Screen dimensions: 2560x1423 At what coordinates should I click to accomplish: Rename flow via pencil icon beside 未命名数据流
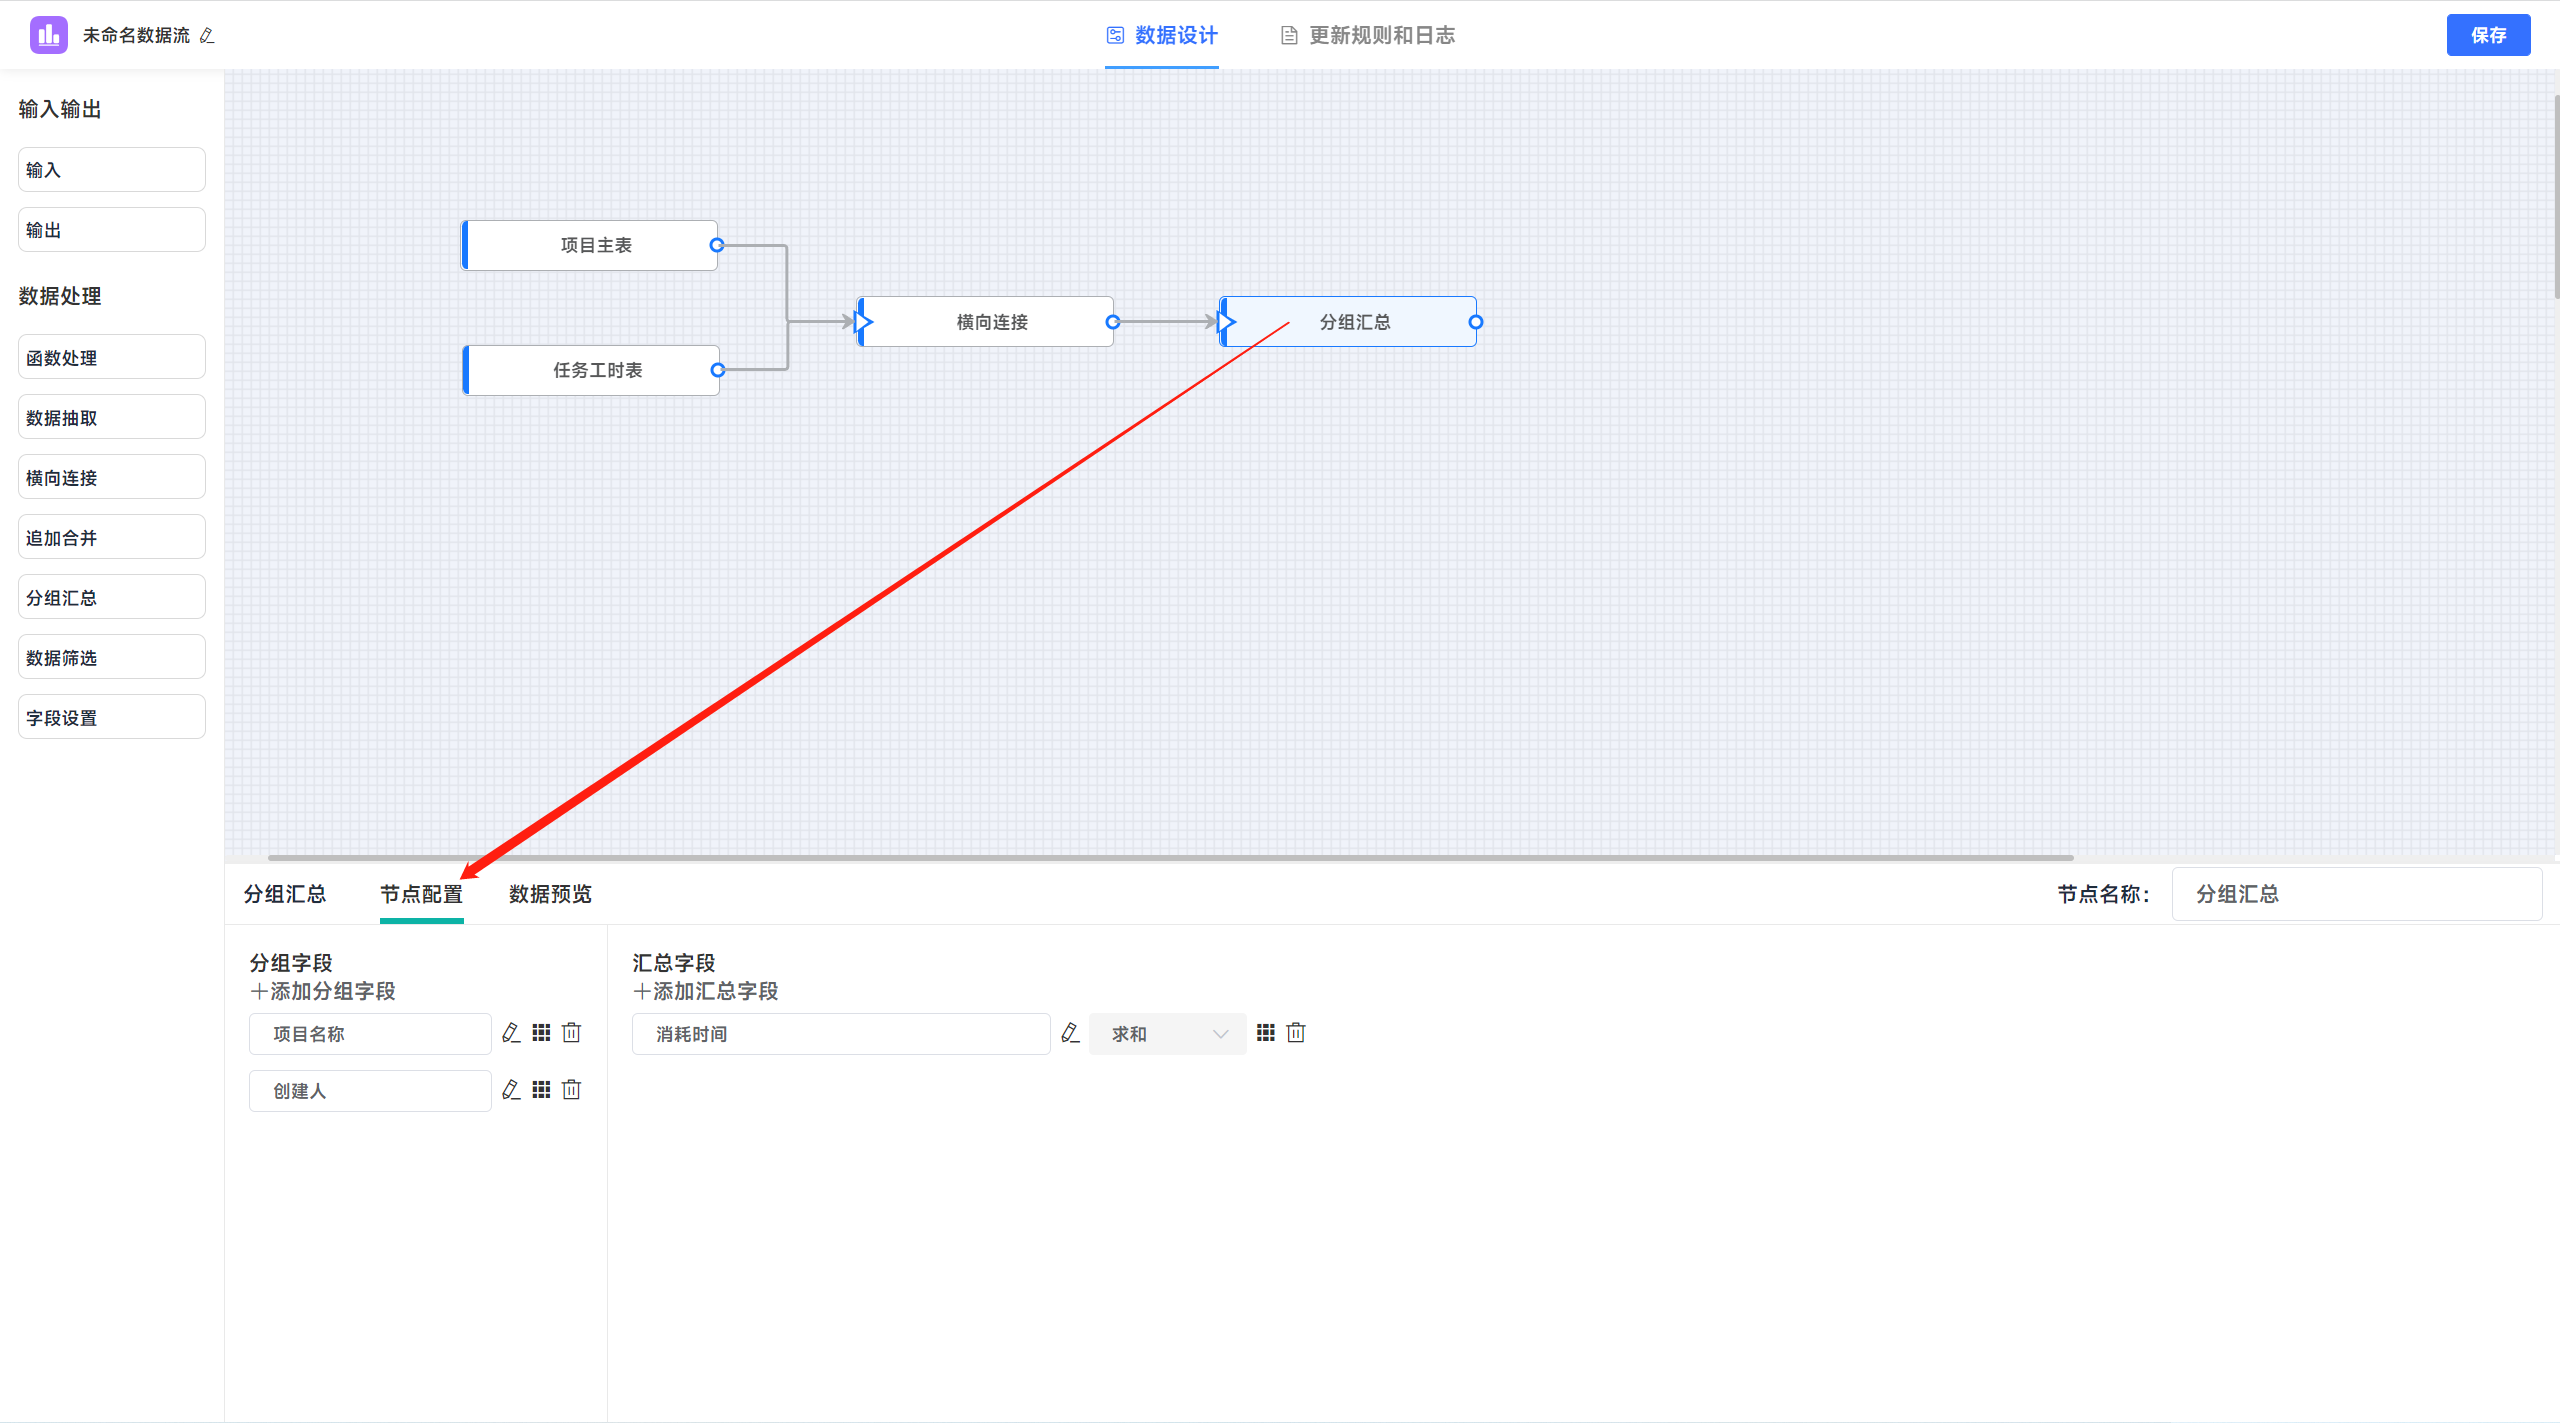click(207, 35)
